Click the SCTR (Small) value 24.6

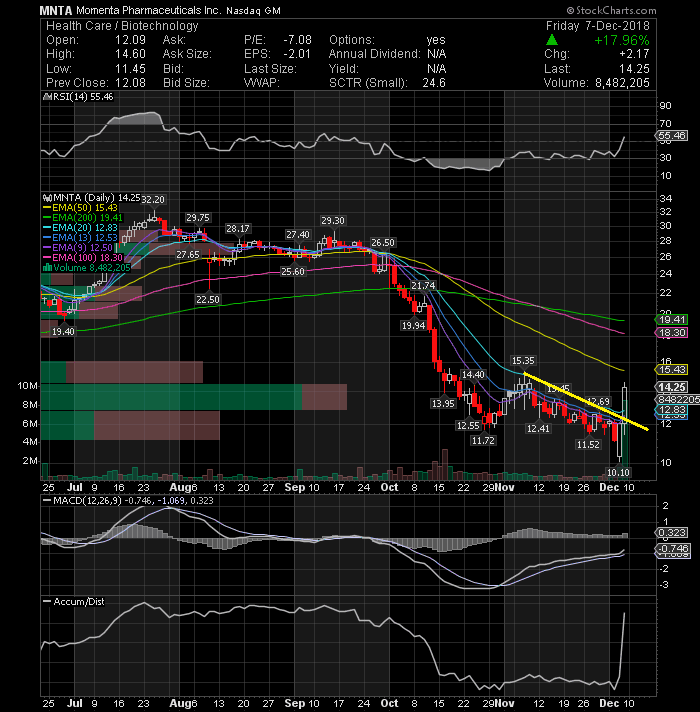point(434,83)
